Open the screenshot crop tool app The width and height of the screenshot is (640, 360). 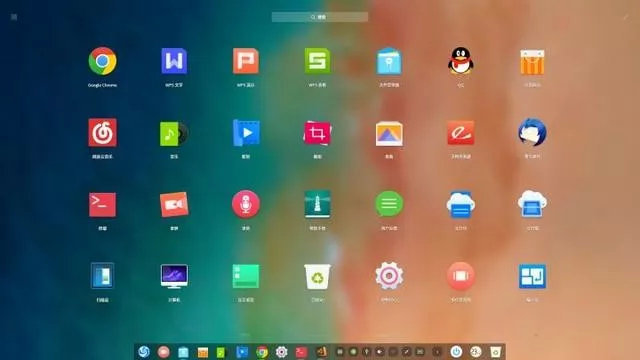pyautogui.click(x=318, y=133)
